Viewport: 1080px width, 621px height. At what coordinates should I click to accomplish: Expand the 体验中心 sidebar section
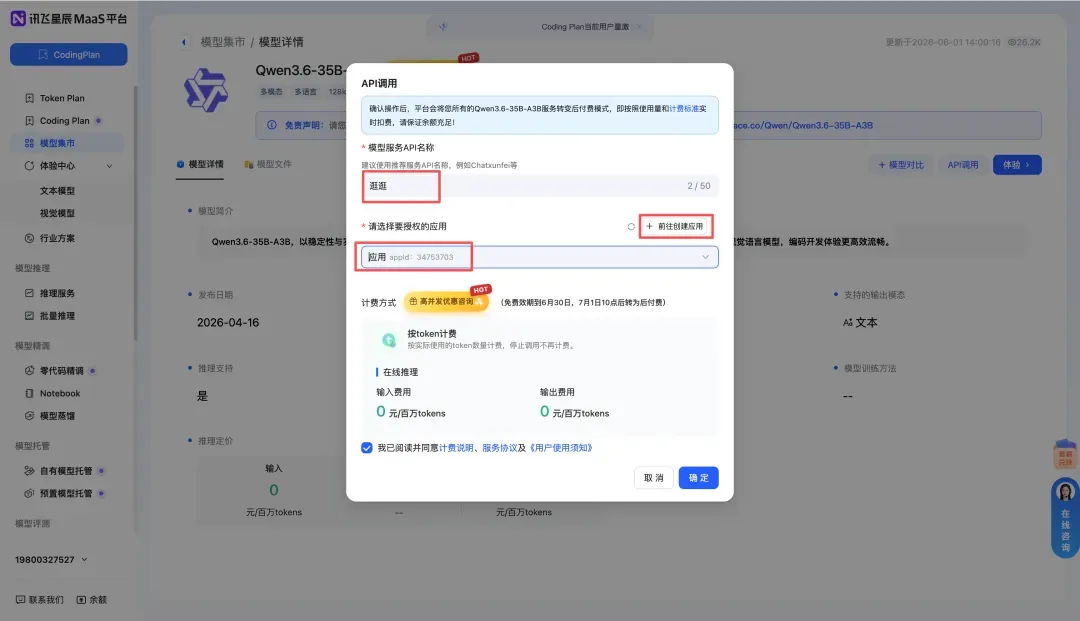coord(68,166)
